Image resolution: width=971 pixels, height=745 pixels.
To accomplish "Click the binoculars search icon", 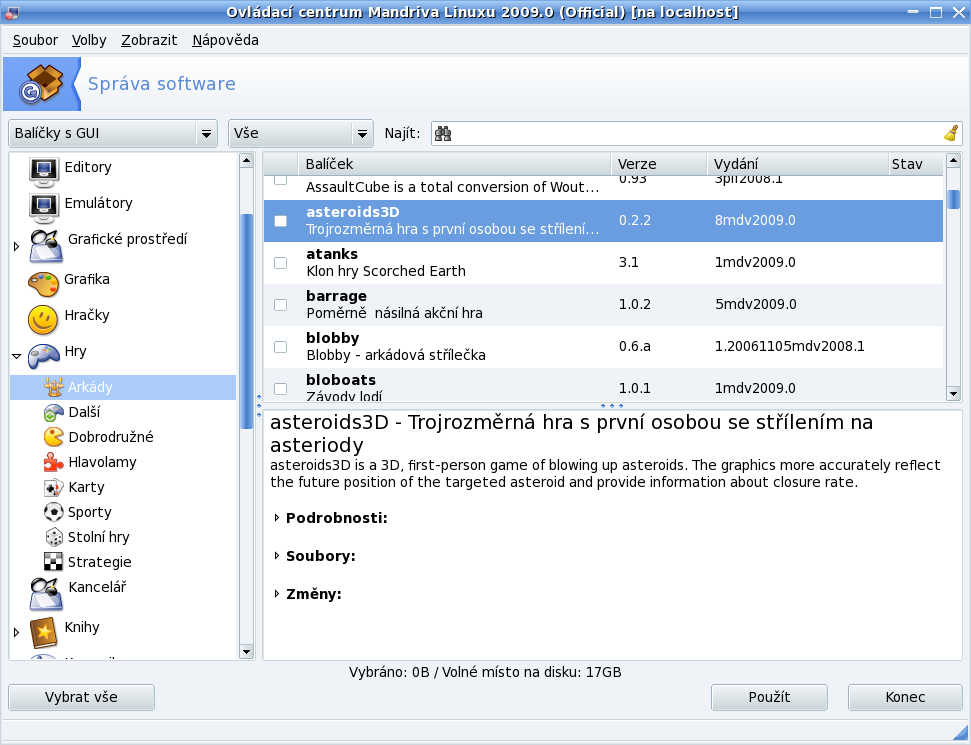I will (443, 134).
